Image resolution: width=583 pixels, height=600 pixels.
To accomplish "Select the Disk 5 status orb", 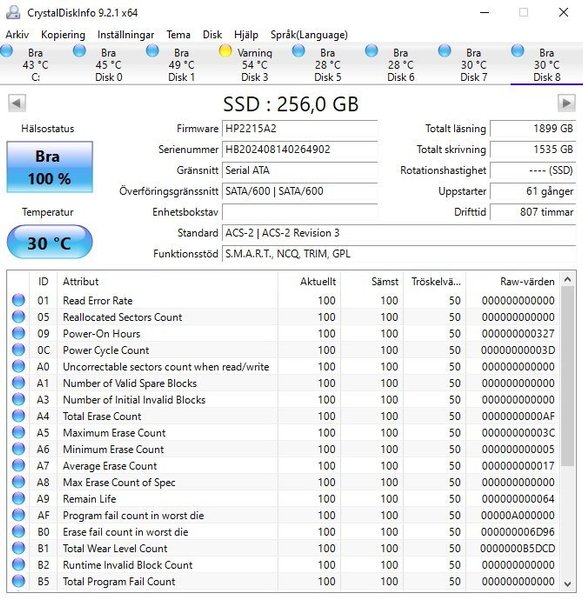I will (x=298, y=51).
